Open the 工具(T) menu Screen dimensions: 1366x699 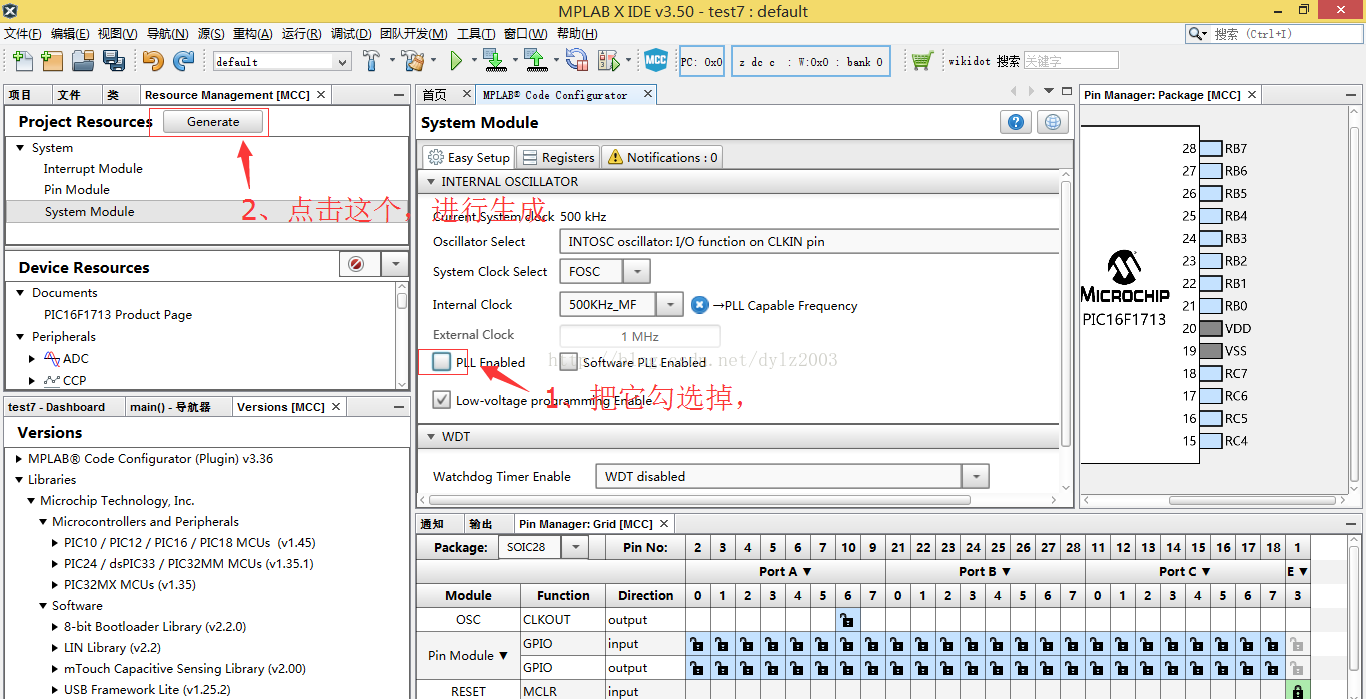476,33
